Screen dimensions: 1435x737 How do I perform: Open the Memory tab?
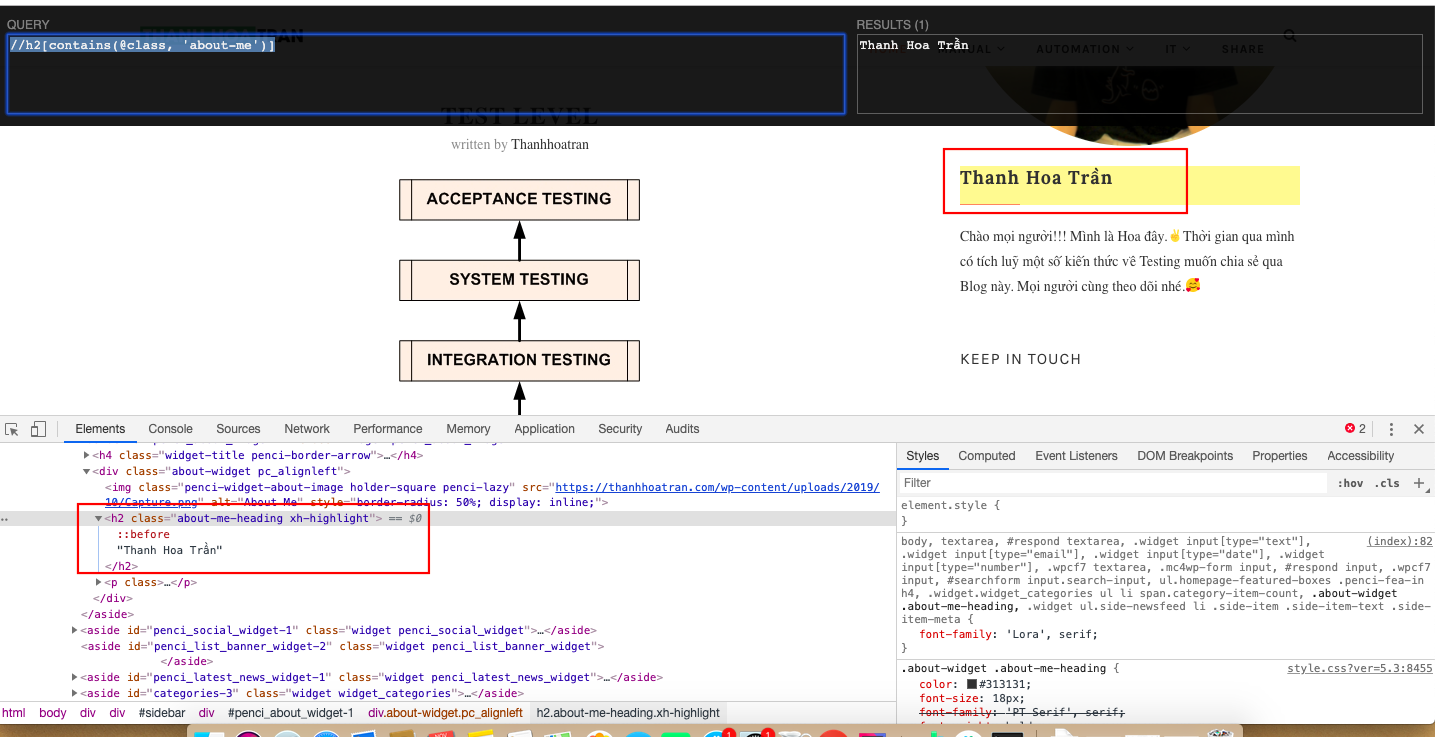coord(468,429)
